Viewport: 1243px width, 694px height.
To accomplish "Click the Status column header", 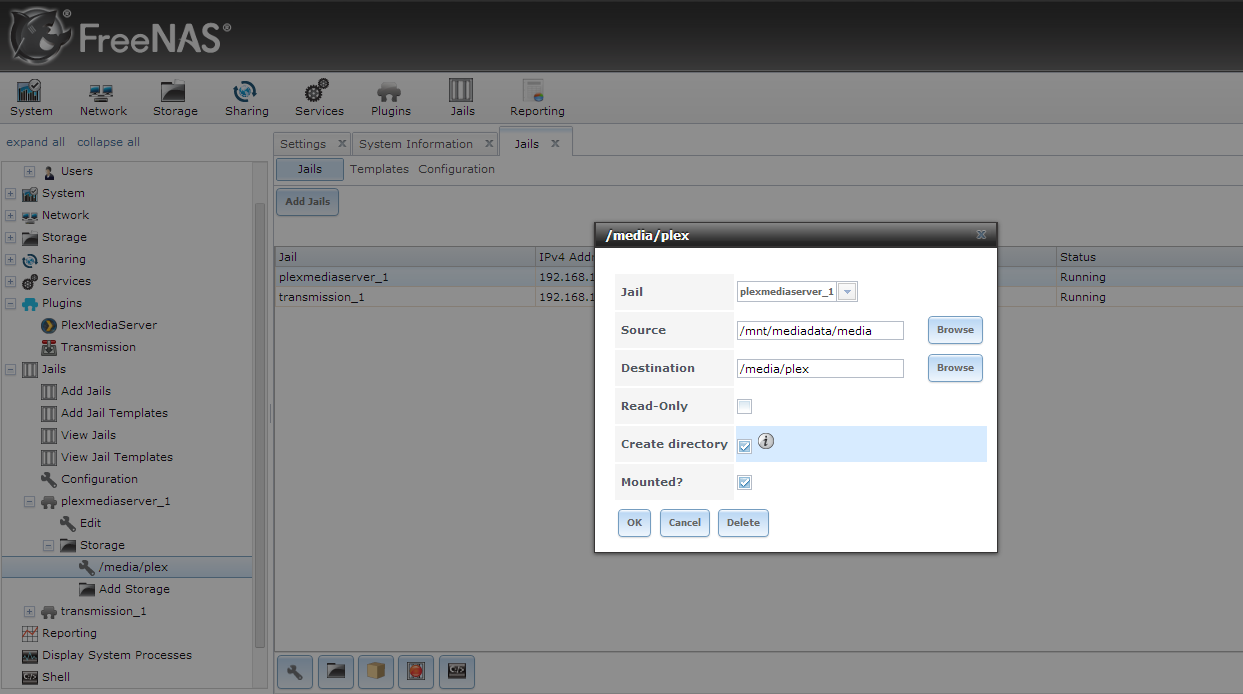I will tap(1147, 257).
